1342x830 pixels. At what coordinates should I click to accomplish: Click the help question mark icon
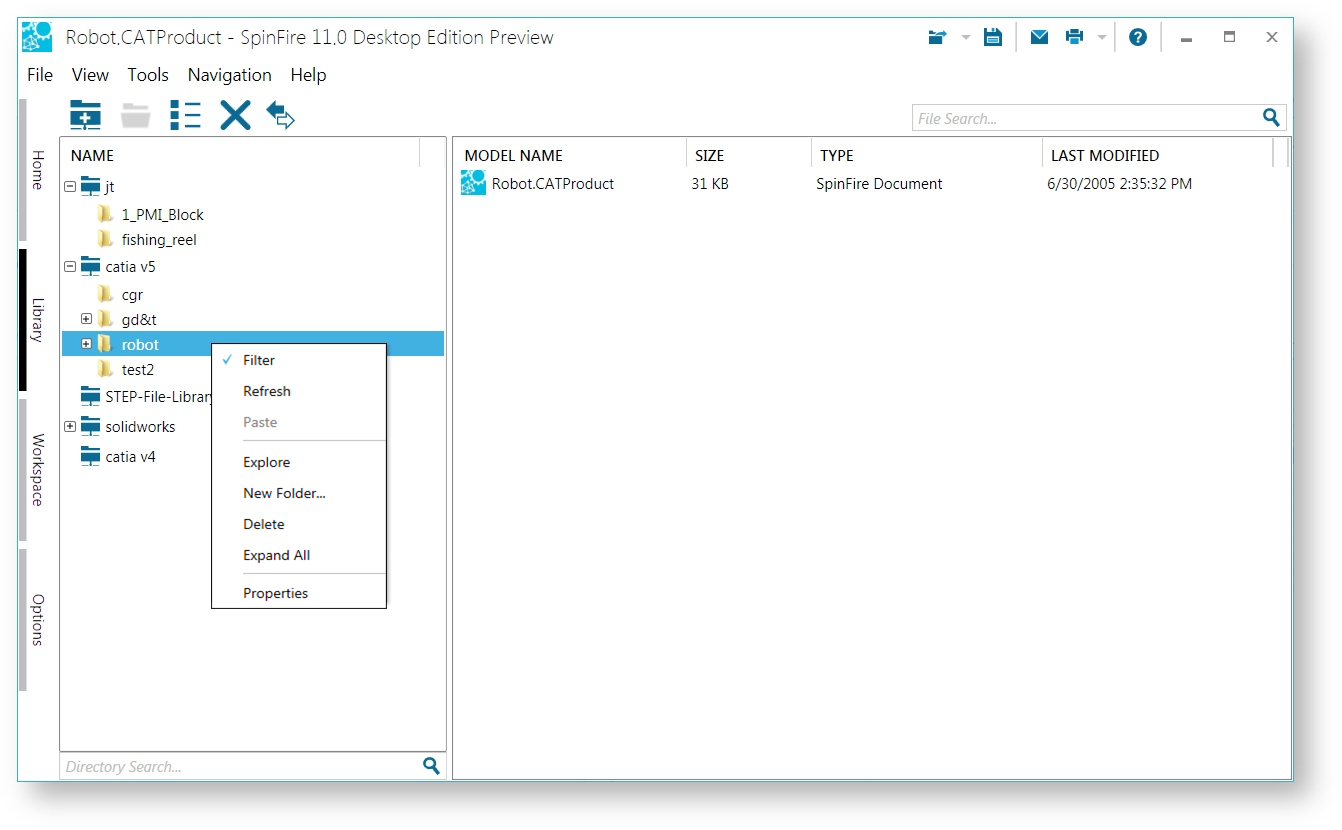[1138, 37]
